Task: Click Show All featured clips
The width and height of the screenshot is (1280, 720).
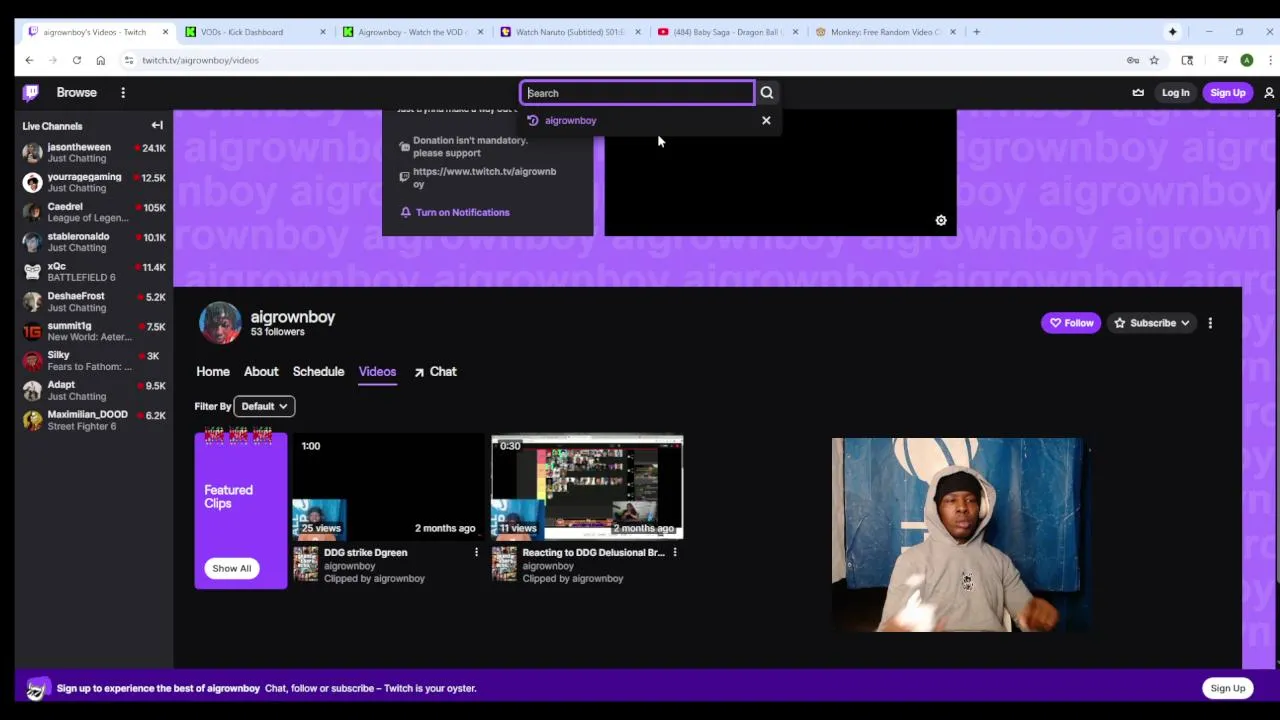Action: (x=231, y=568)
